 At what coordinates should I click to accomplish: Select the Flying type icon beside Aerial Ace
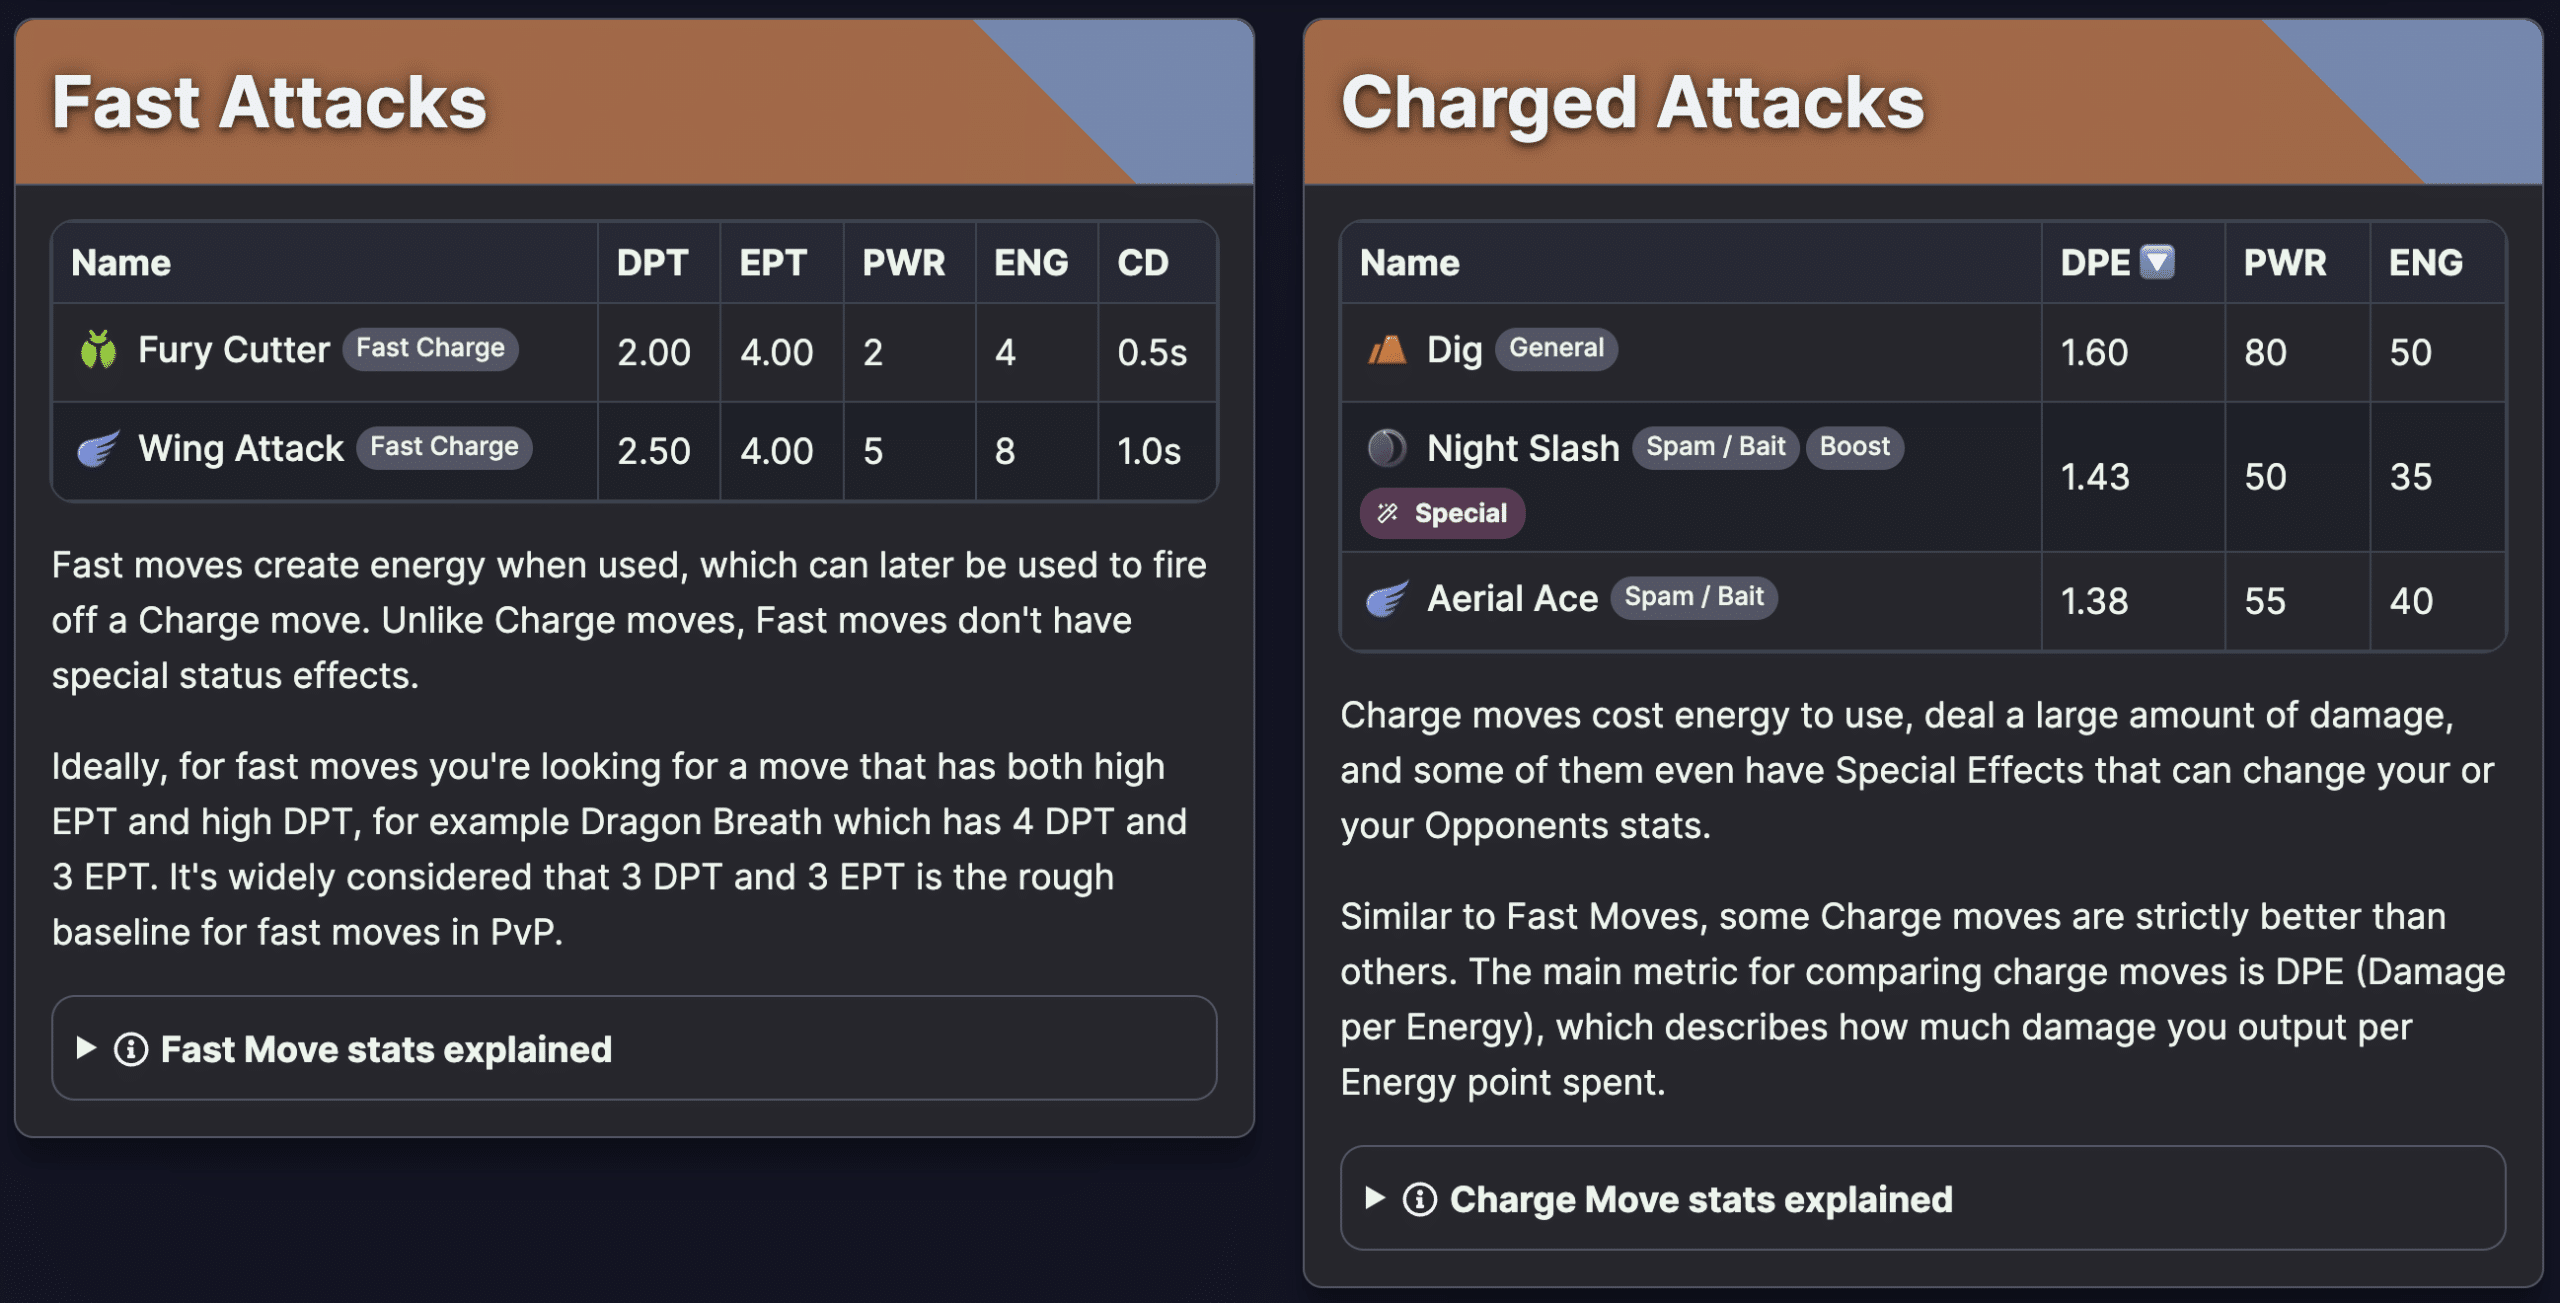tap(1385, 598)
